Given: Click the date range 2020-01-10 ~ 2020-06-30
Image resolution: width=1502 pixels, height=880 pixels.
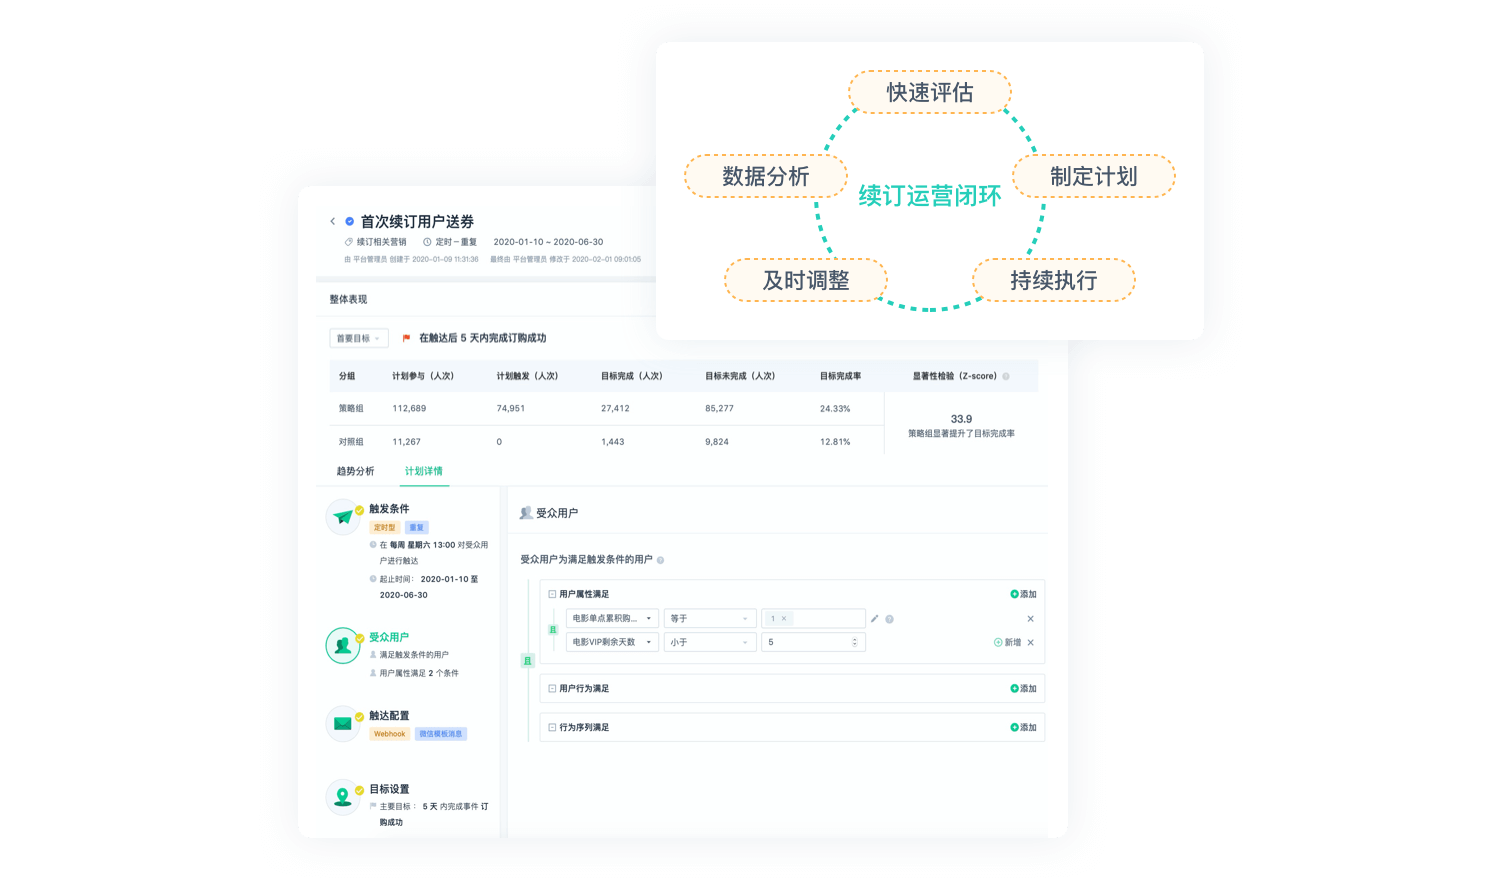Looking at the screenshot, I should [x=548, y=242].
